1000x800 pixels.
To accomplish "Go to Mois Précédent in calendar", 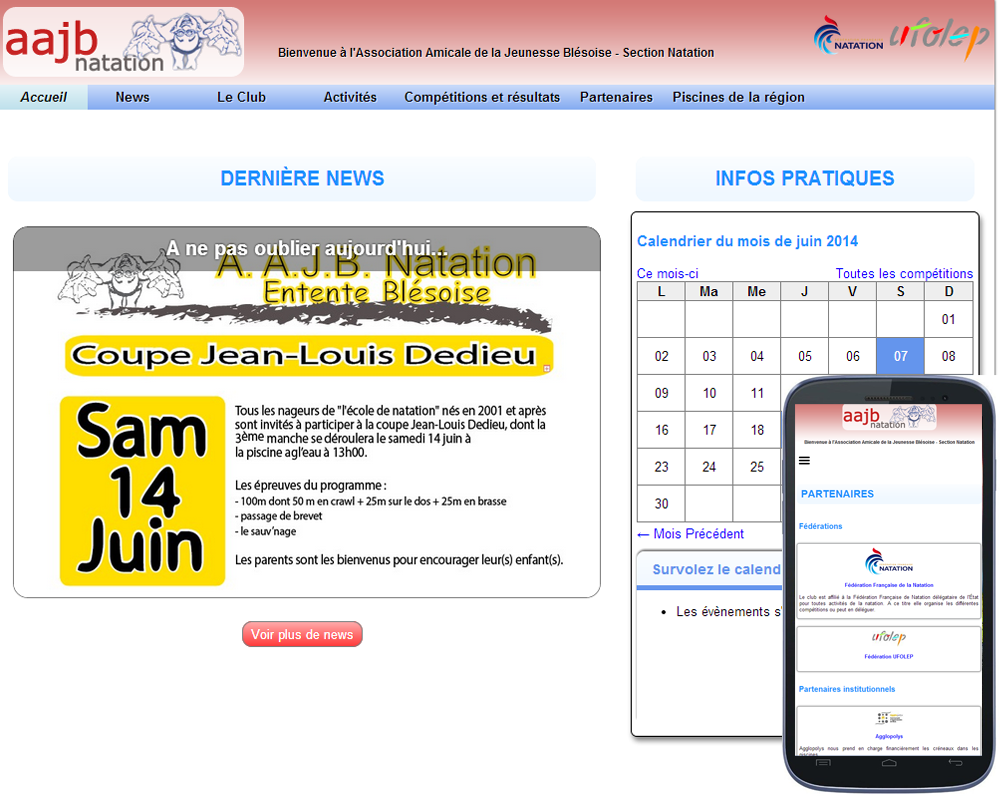I will coord(690,533).
